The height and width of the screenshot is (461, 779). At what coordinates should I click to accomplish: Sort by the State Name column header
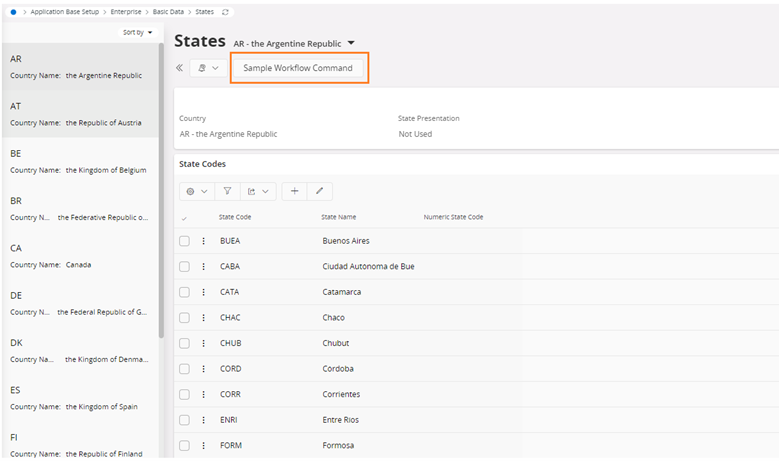[338, 217]
